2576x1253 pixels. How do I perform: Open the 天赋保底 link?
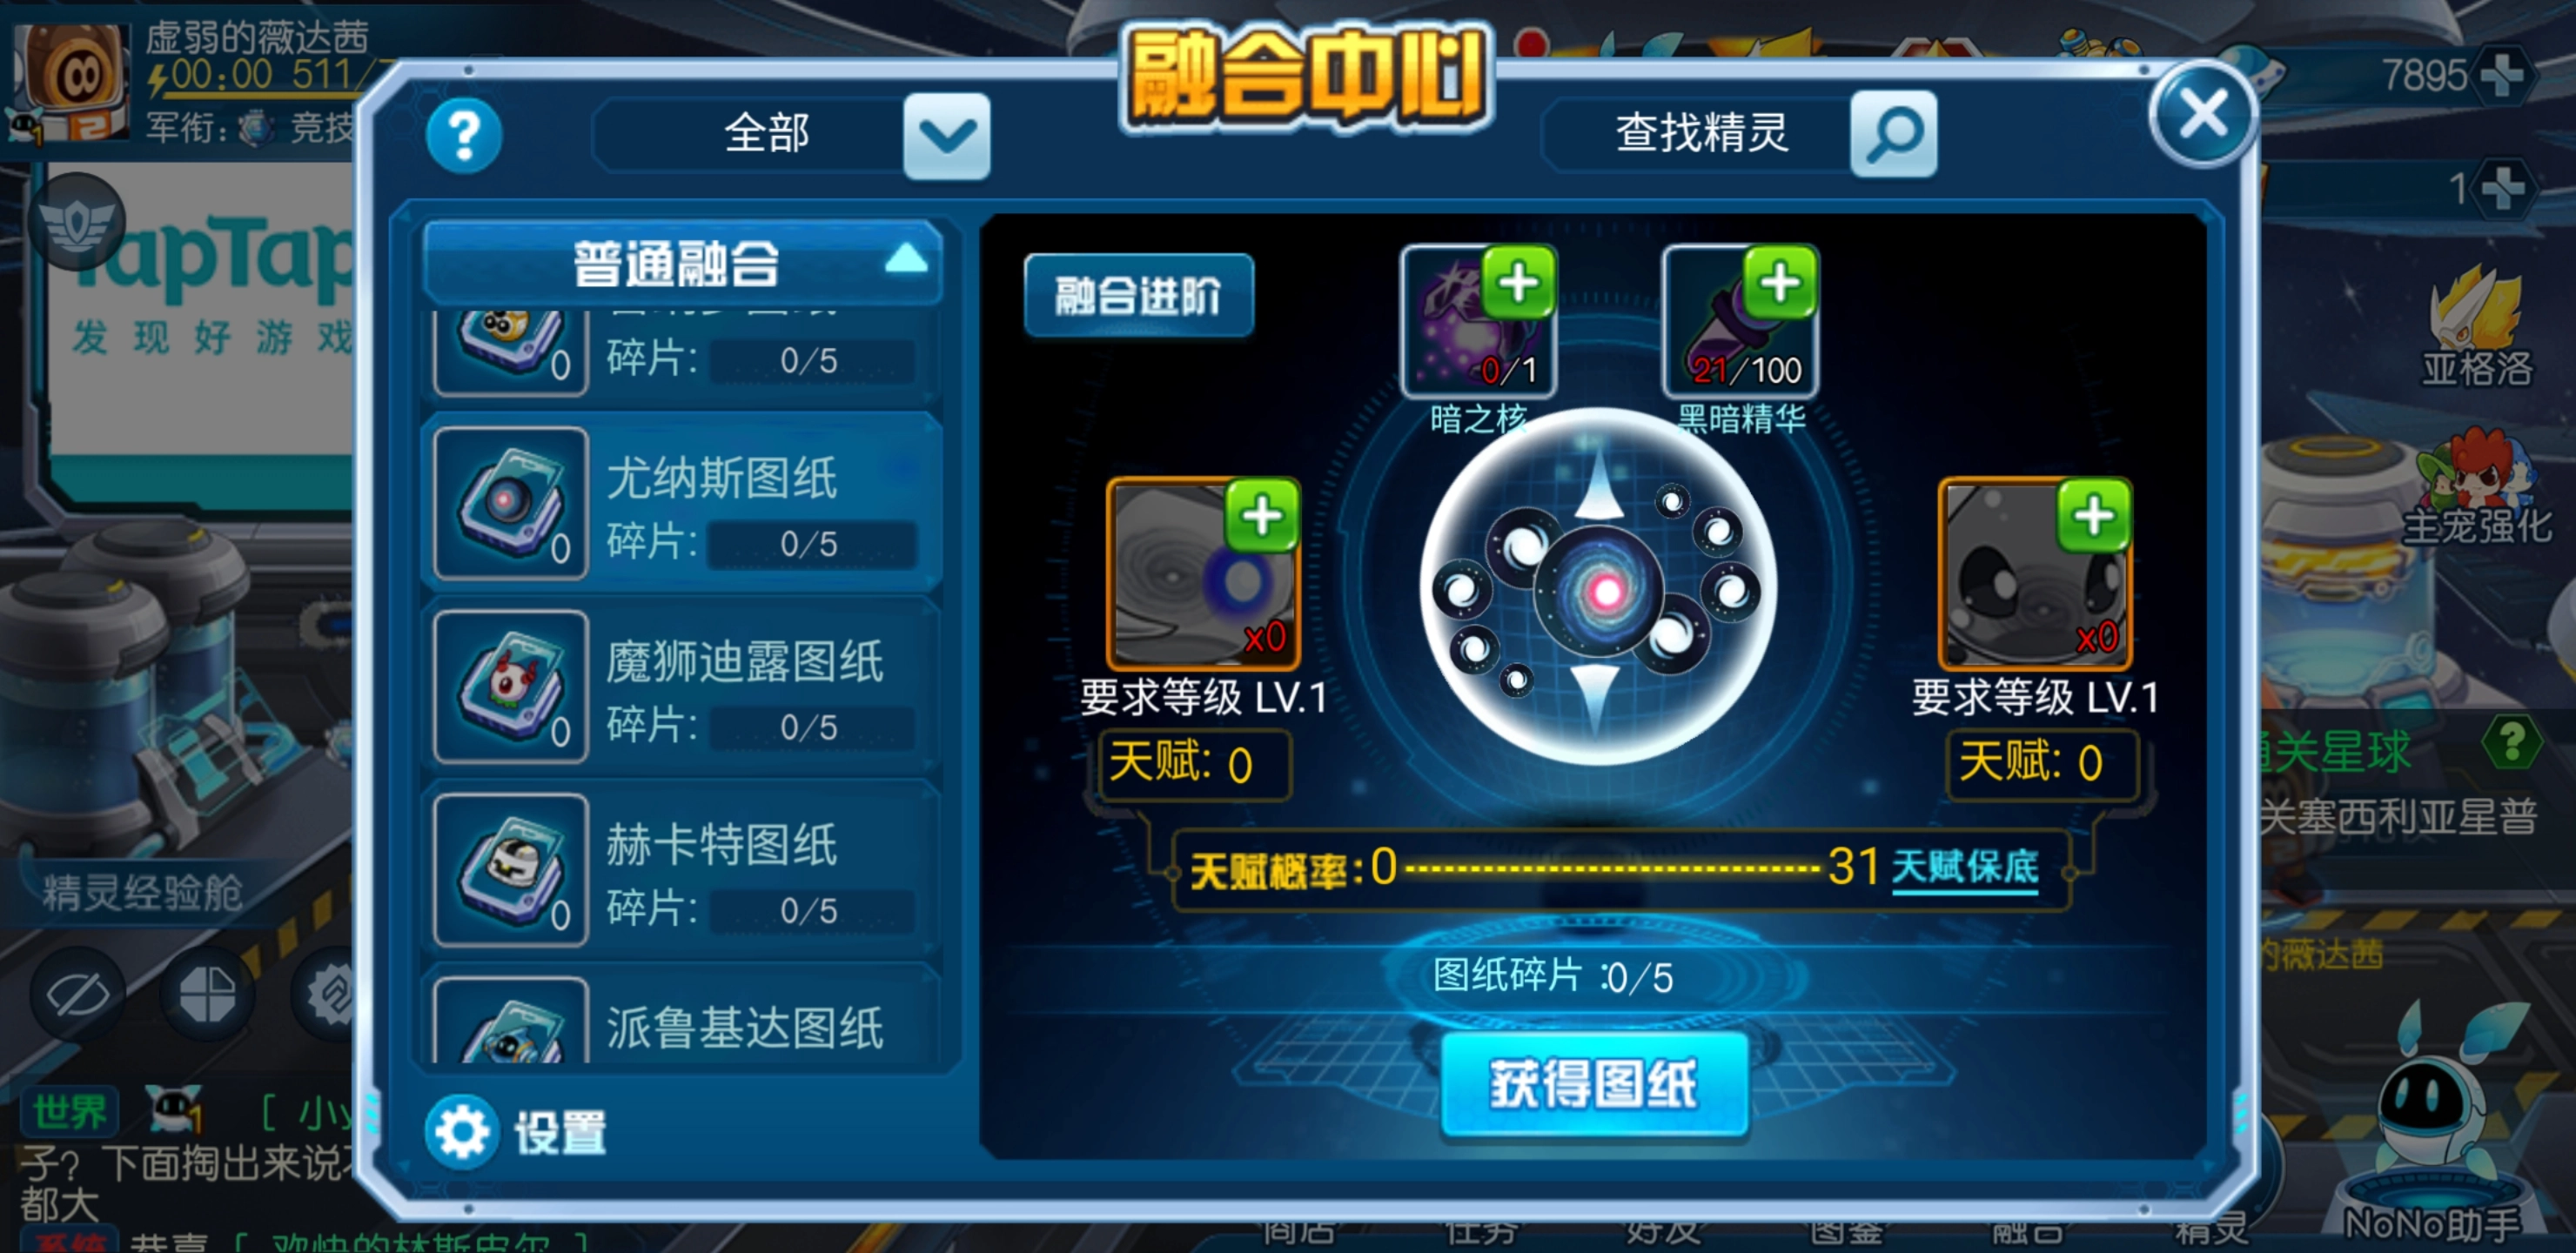(x=1964, y=867)
